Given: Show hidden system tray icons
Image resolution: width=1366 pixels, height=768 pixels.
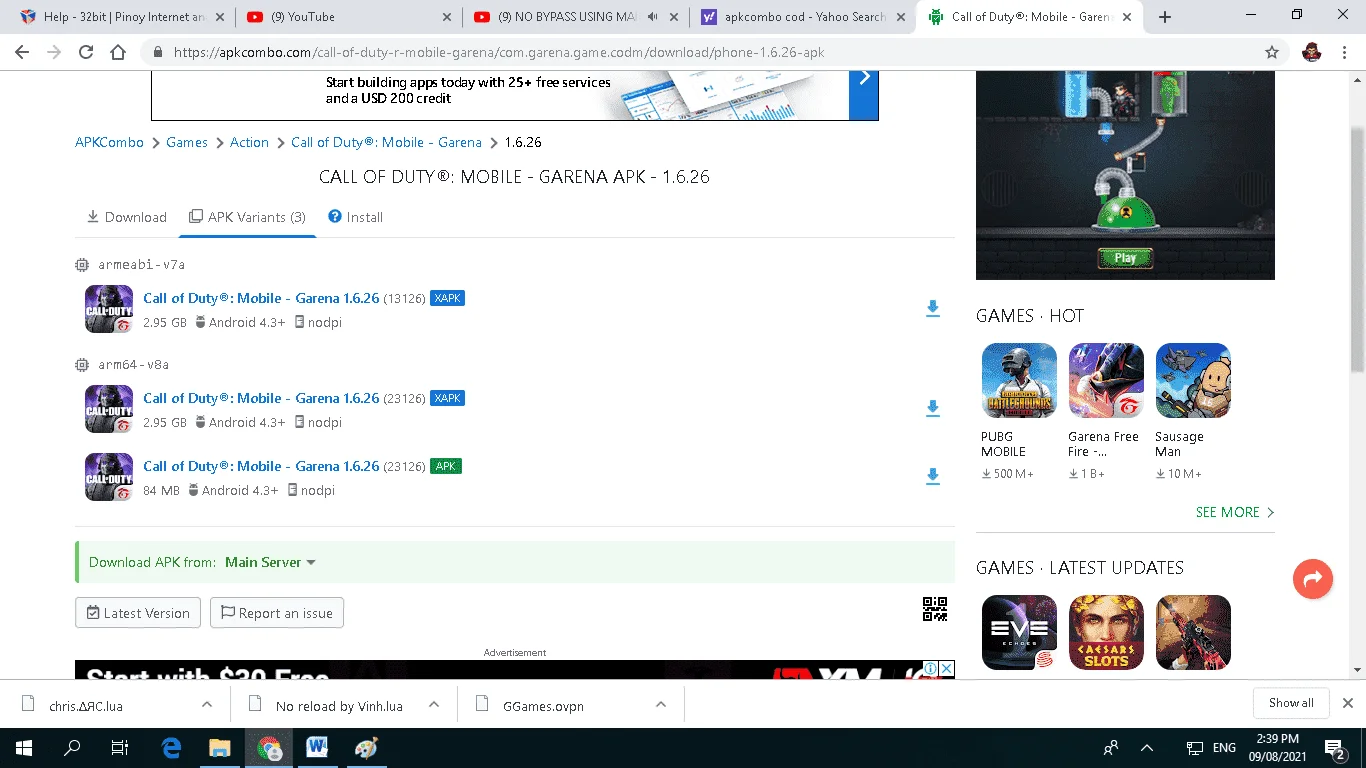Looking at the screenshot, I should pyautogui.click(x=1147, y=748).
